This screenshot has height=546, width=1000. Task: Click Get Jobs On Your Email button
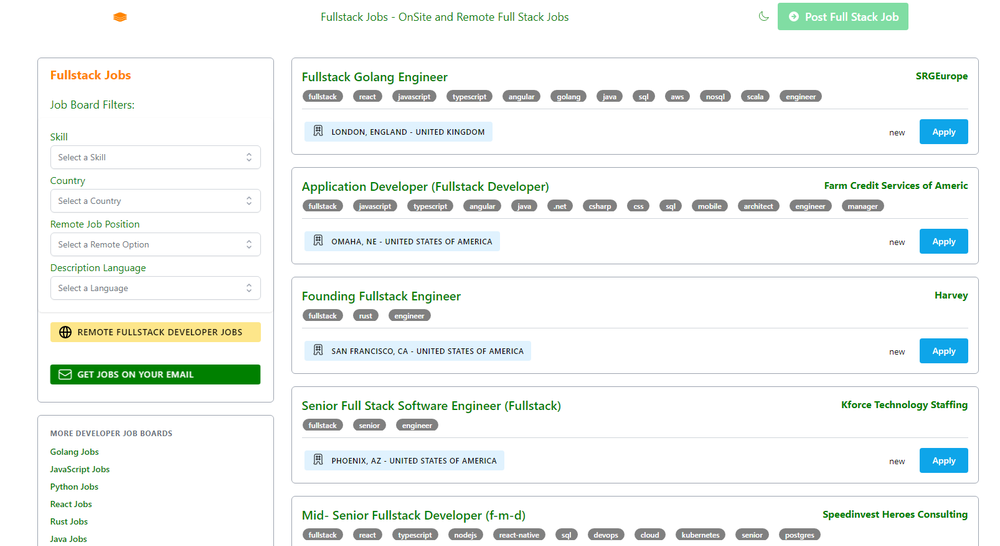click(x=155, y=374)
